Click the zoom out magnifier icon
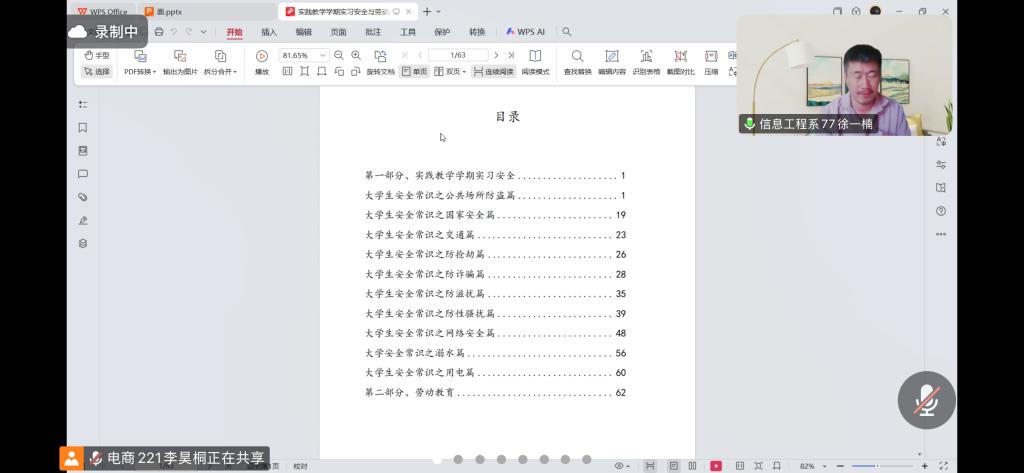Viewport: 1024px width, 473px height. click(x=339, y=55)
